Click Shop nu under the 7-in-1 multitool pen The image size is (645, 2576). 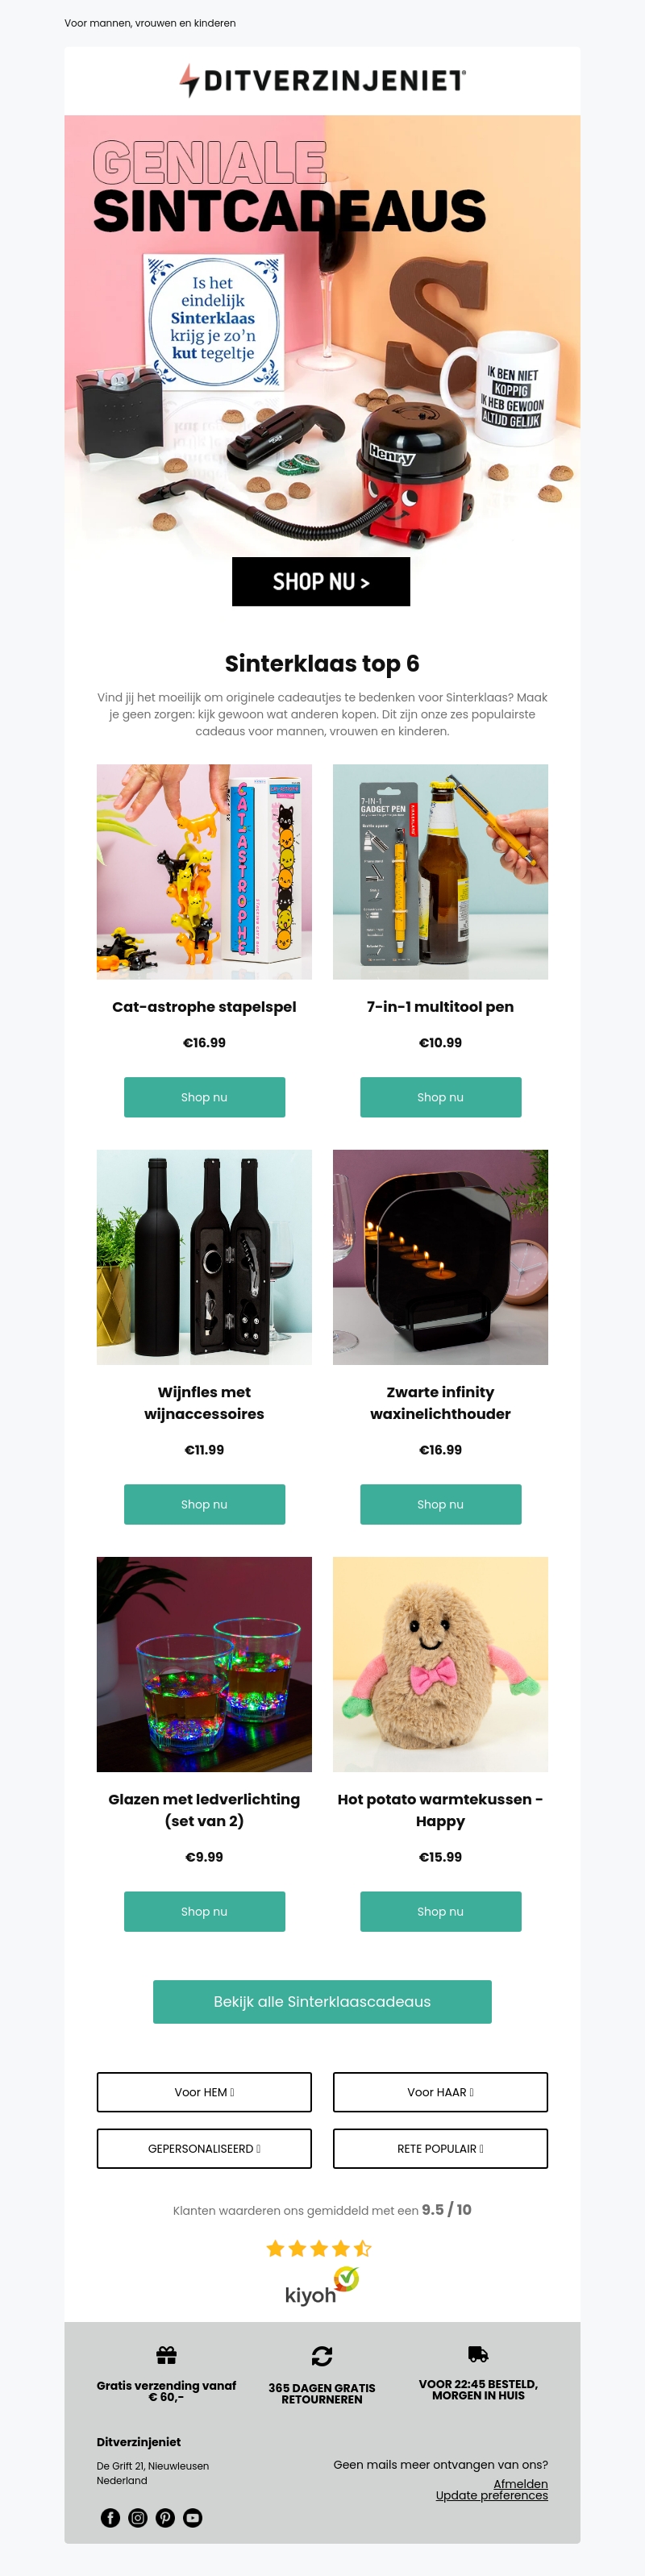pos(440,1097)
